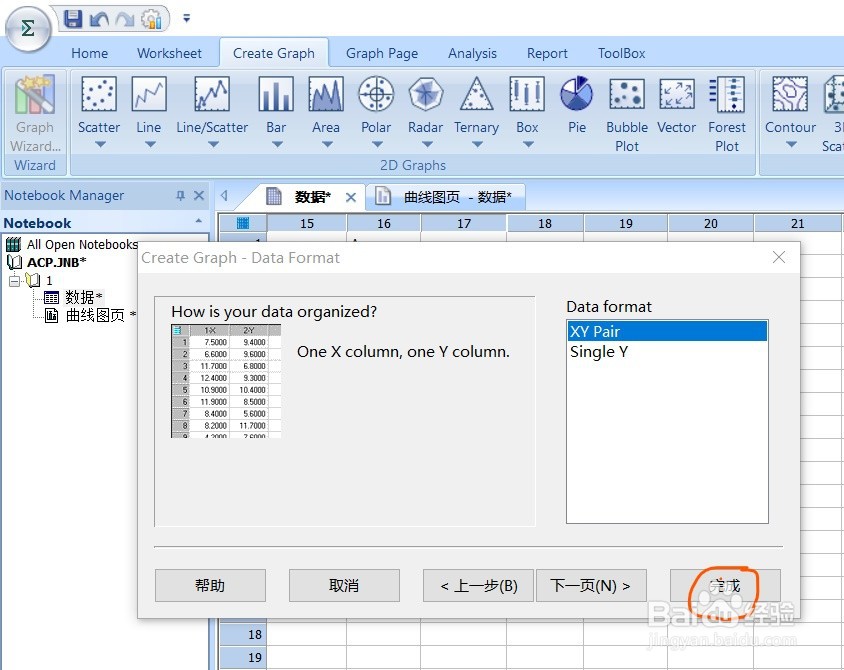Select Single Y data format
The height and width of the screenshot is (670, 844).
597,352
